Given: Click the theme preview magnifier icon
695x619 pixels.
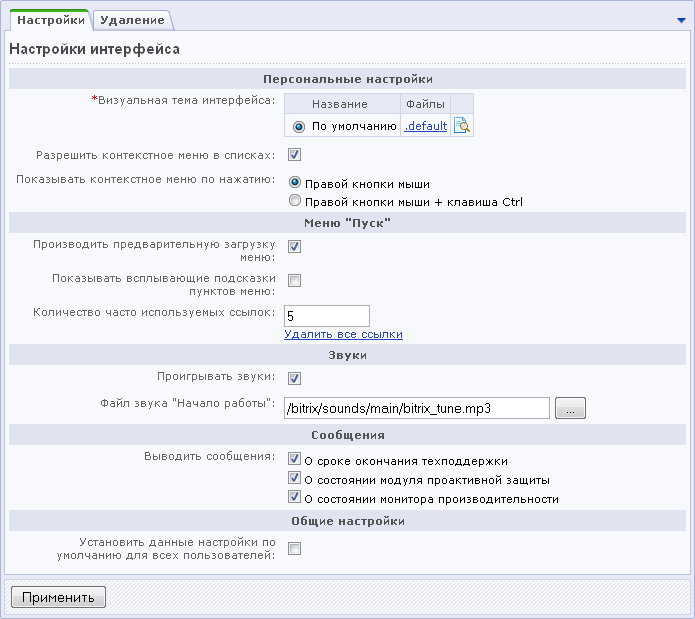Looking at the screenshot, I should (x=462, y=126).
